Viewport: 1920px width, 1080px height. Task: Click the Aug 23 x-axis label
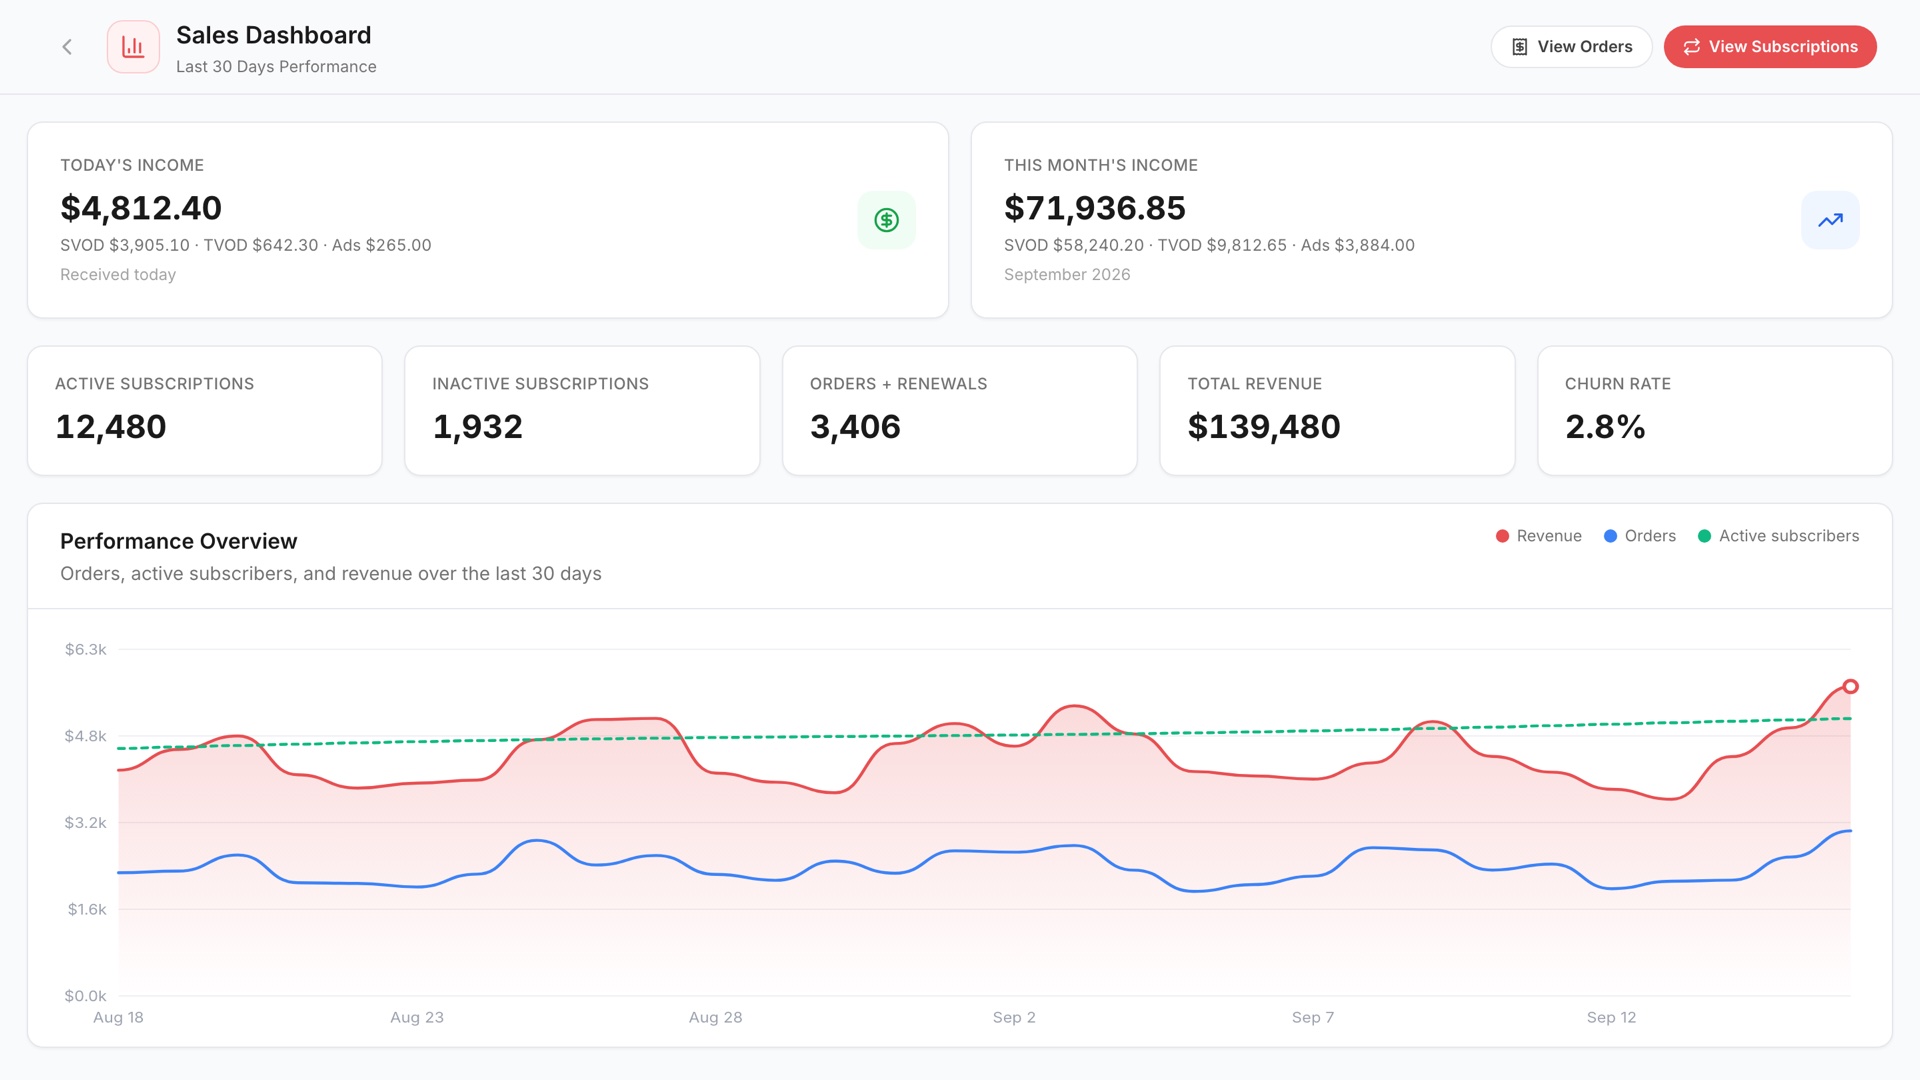(x=417, y=1017)
